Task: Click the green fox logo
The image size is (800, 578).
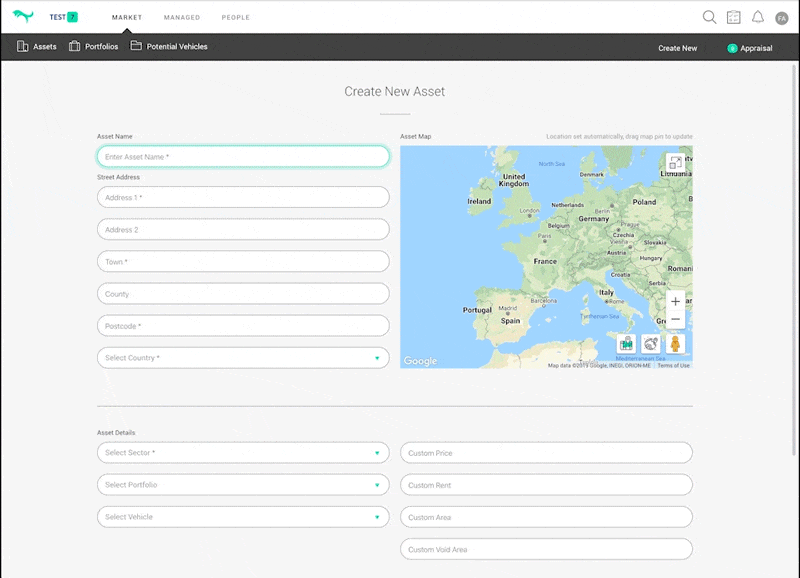Action: point(23,16)
